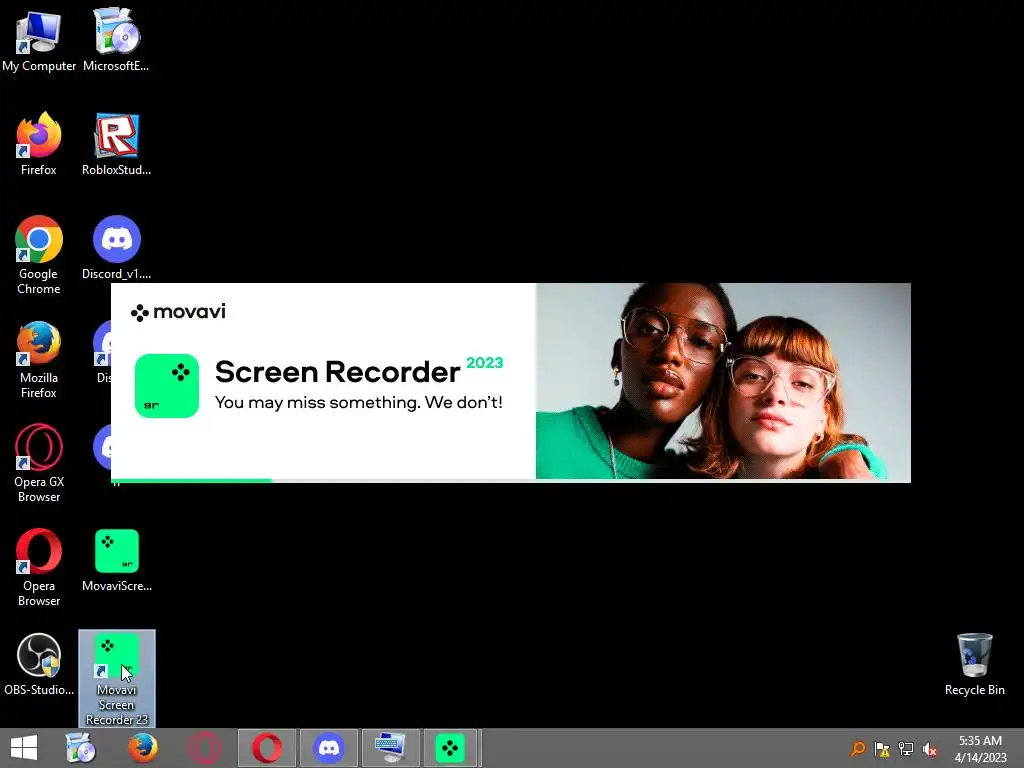Switch to the computer-keyboard taskbar window
Viewport: 1024px width, 768px height.
coord(391,748)
